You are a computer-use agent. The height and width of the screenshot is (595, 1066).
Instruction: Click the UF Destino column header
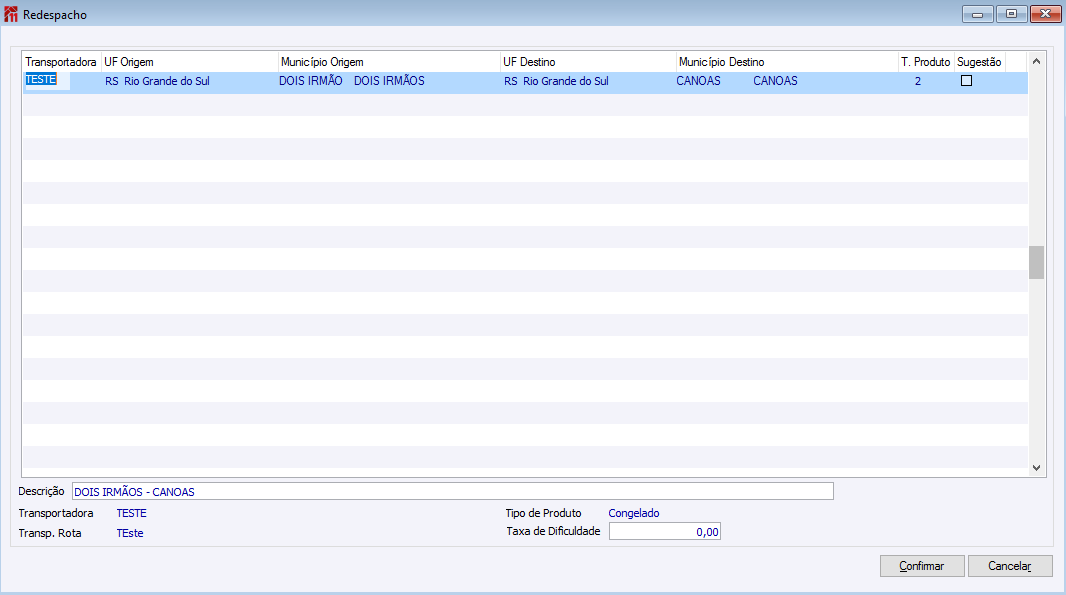(588, 62)
